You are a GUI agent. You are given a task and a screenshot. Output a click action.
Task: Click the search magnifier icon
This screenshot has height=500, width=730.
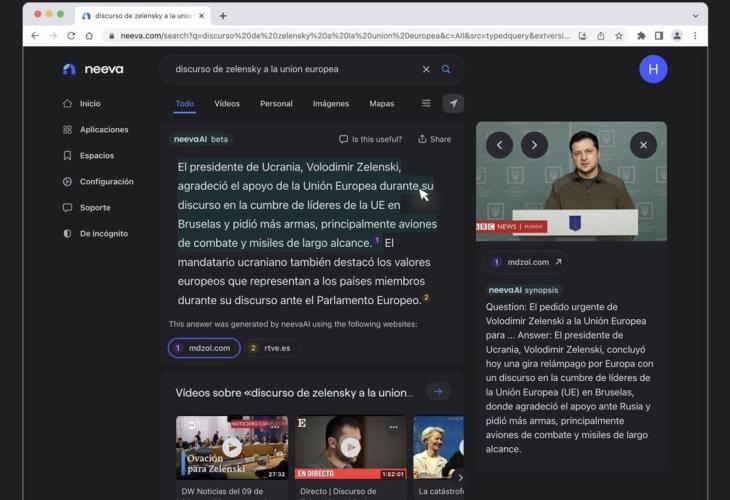446,70
